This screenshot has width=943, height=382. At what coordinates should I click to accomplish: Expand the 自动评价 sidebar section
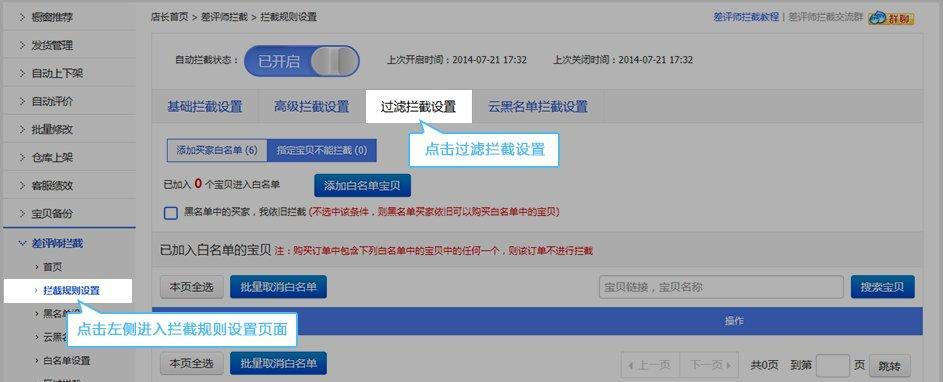69,101
